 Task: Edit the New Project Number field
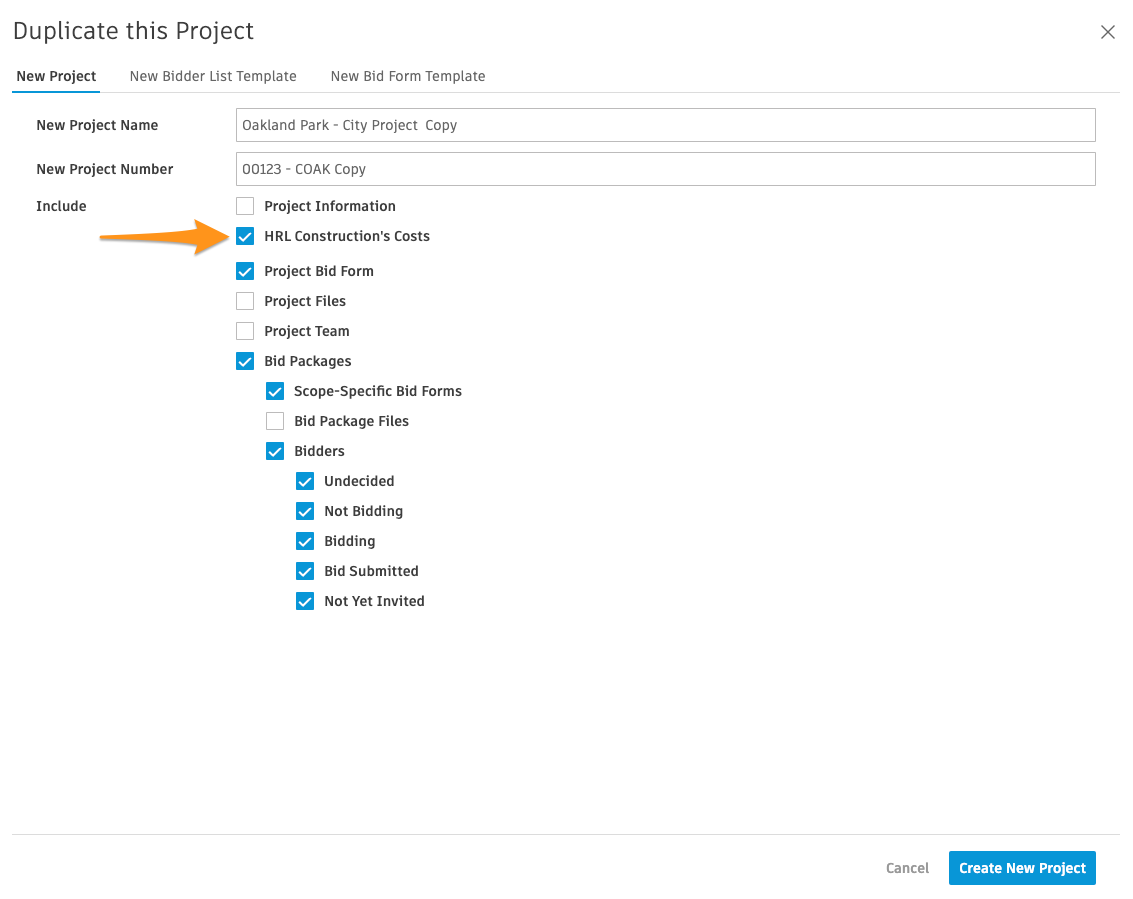coord(665,169)
